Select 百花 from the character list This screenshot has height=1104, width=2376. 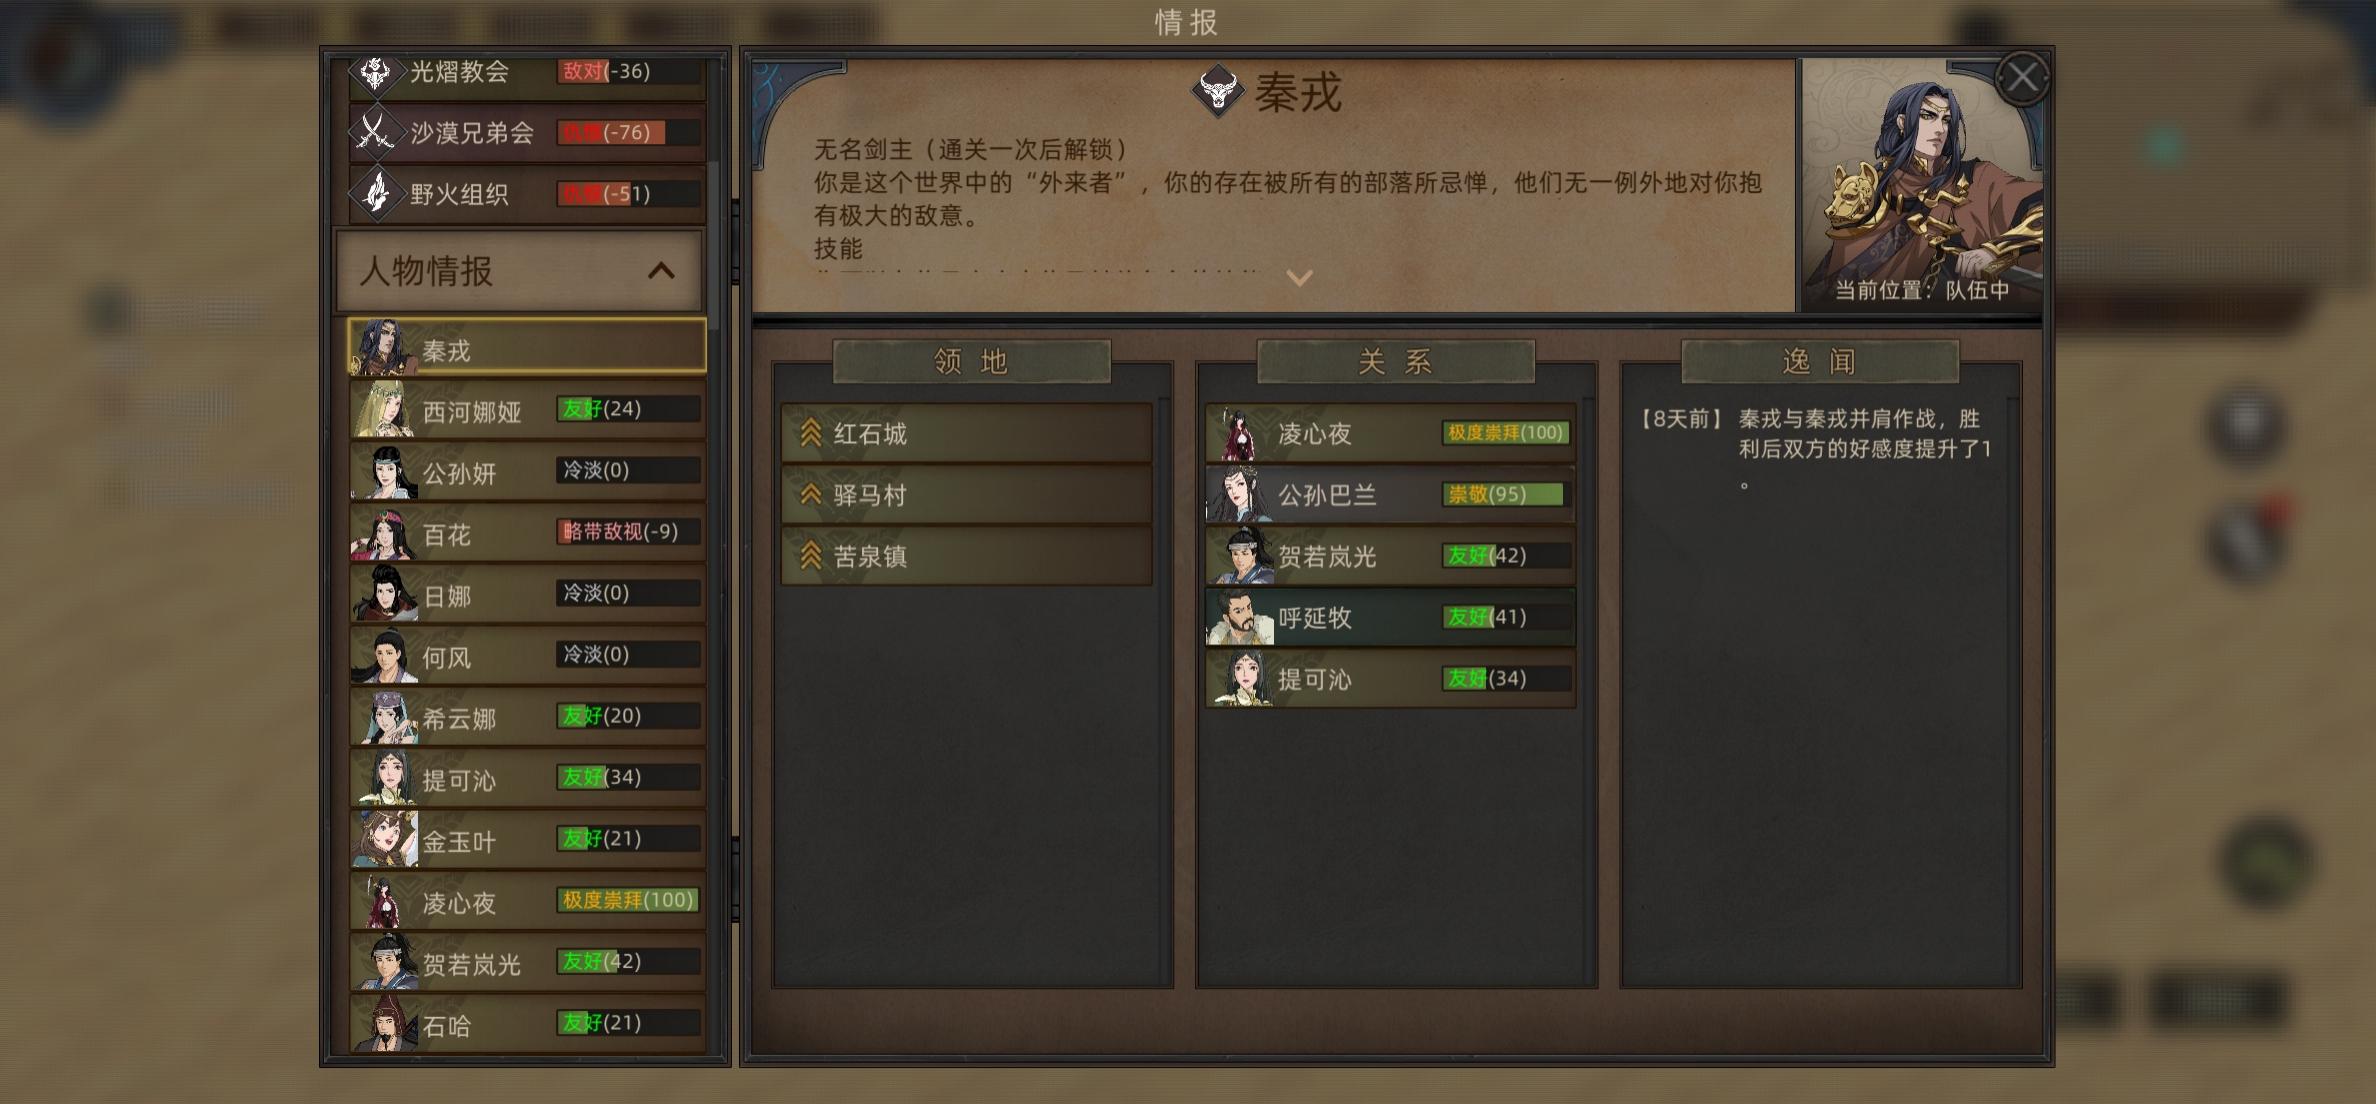click(527, 533)
